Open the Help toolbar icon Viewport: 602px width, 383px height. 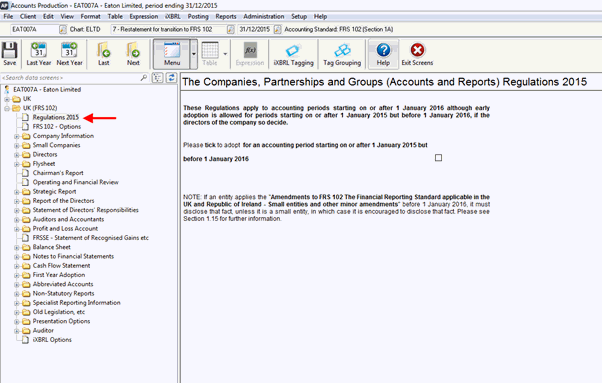pyautogui.click(x=383, y=54)
